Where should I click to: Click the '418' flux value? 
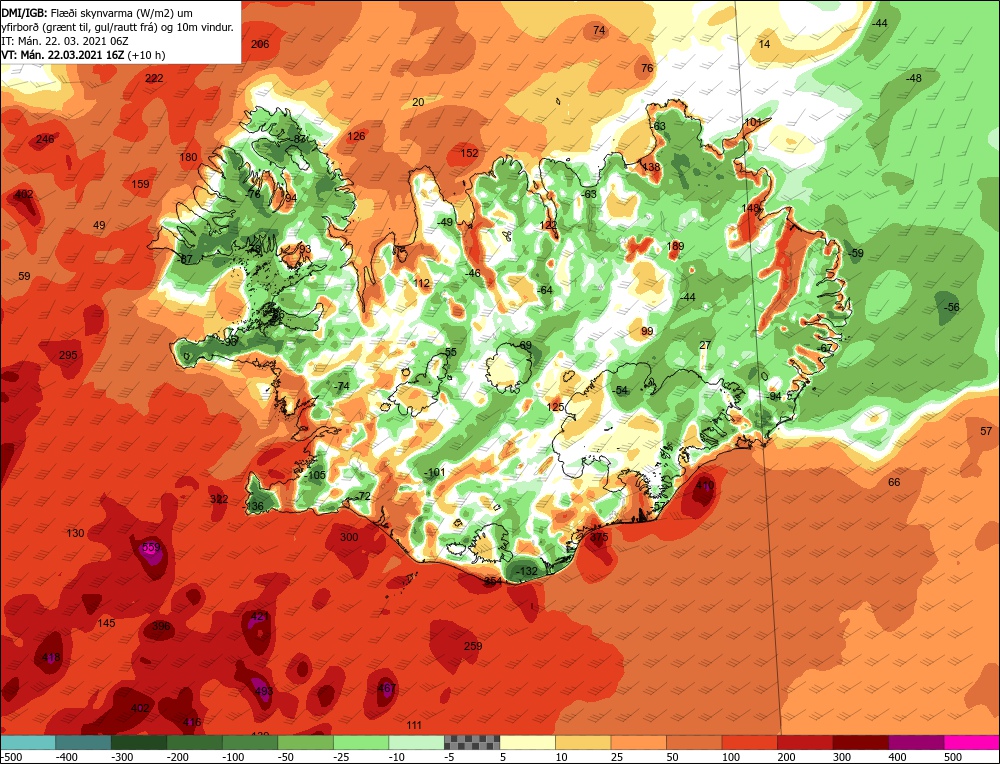[x=51, y=657]
